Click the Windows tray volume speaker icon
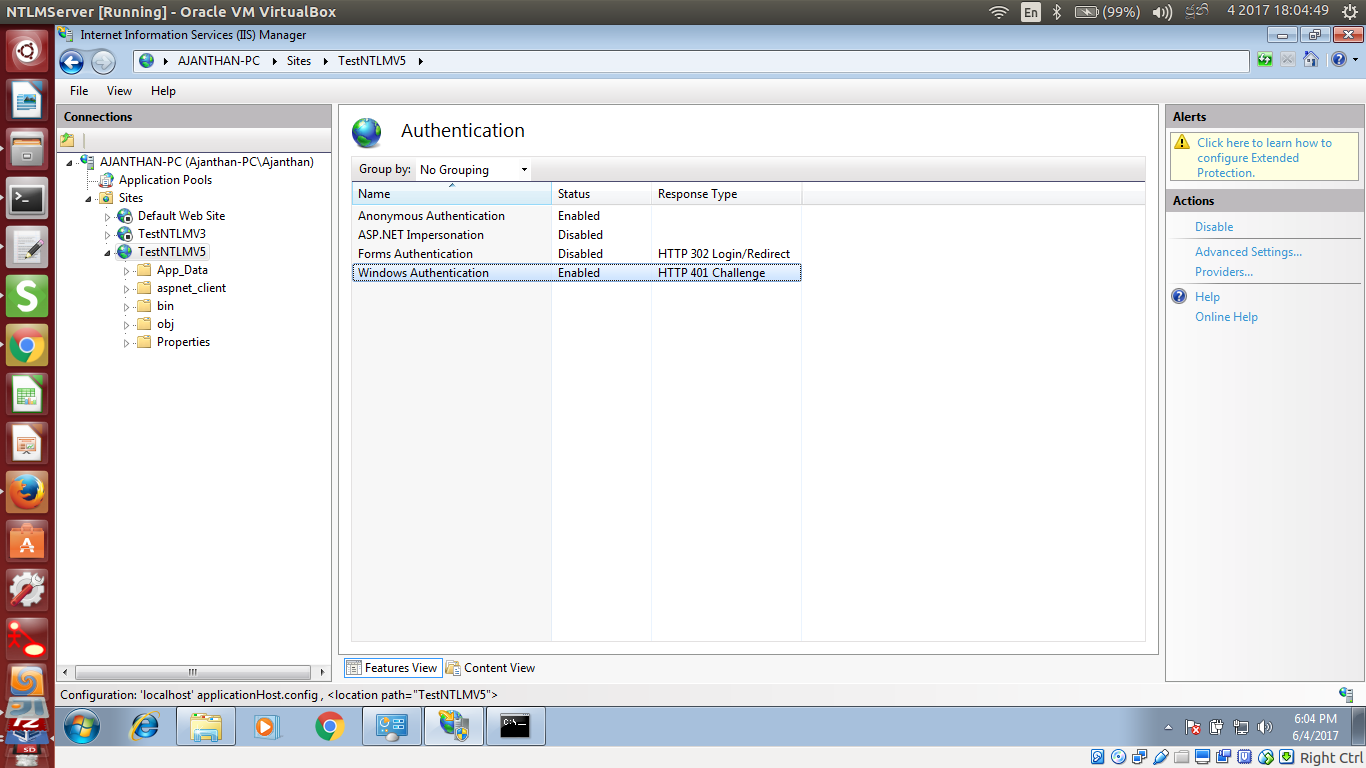 [1265, 727]
